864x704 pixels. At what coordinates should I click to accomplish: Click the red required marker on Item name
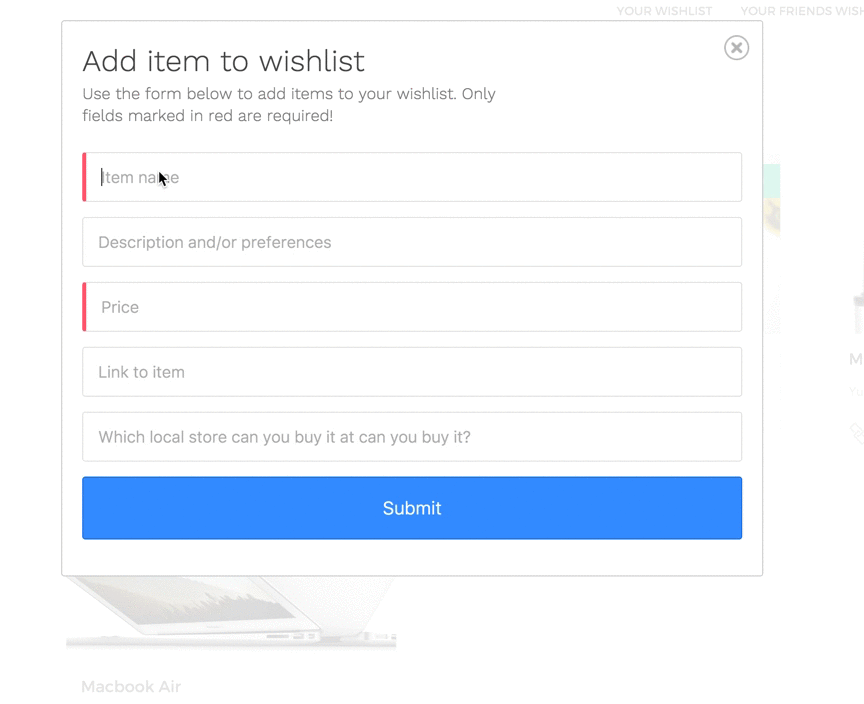[84, 177]
